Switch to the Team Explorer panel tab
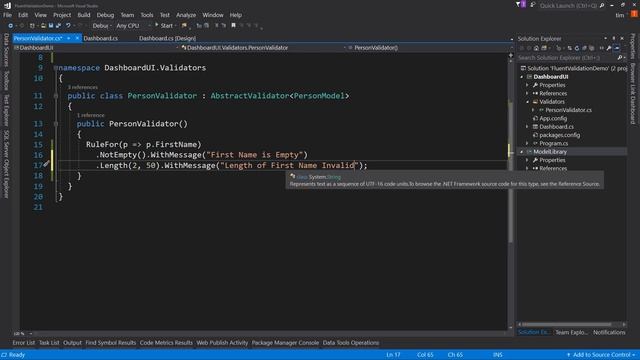The width and height of the screenshot is (640, 360). click(x=571, y=332)
